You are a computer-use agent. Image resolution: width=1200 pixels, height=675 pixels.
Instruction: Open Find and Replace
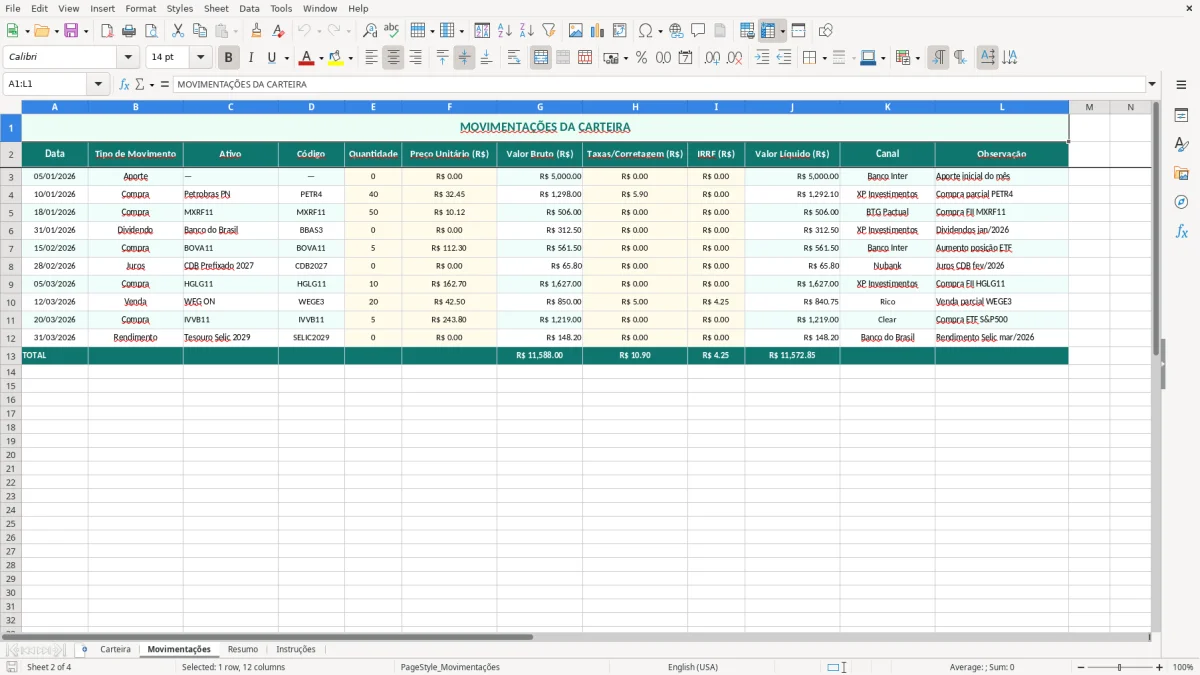[370, 31]
